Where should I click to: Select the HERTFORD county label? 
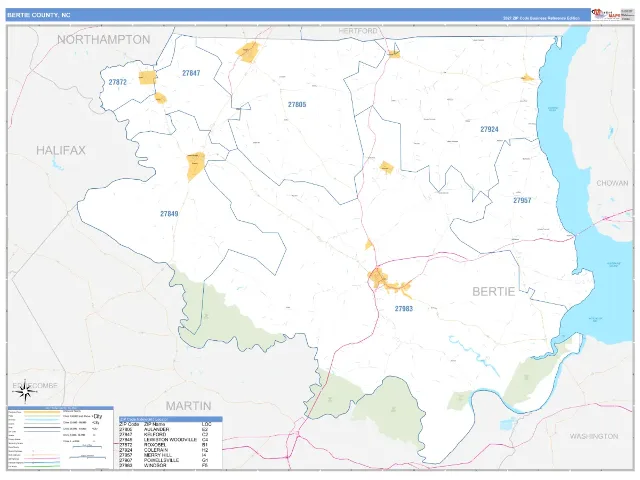point(358,31)
